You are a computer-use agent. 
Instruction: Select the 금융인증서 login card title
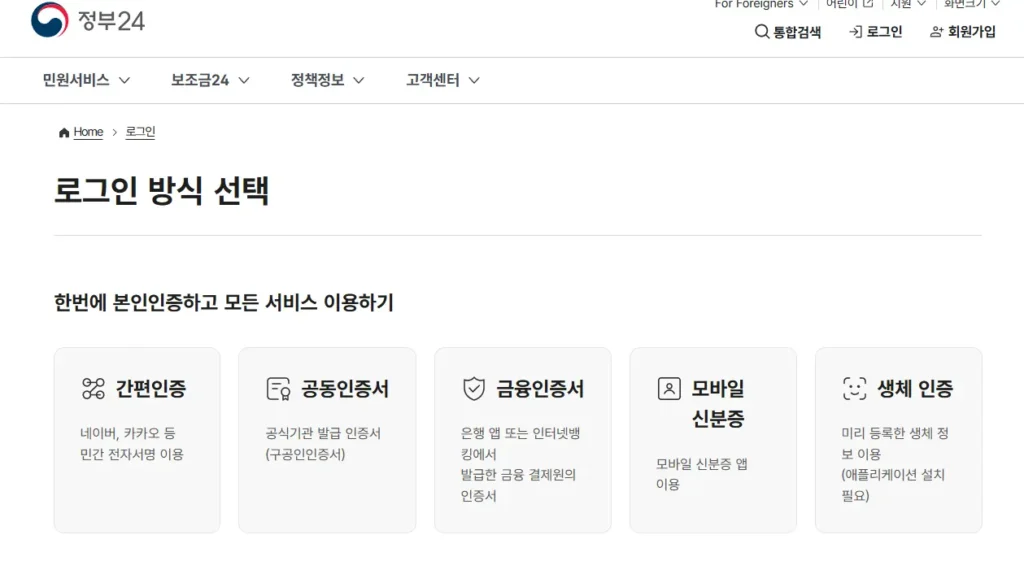coord(540,389)
